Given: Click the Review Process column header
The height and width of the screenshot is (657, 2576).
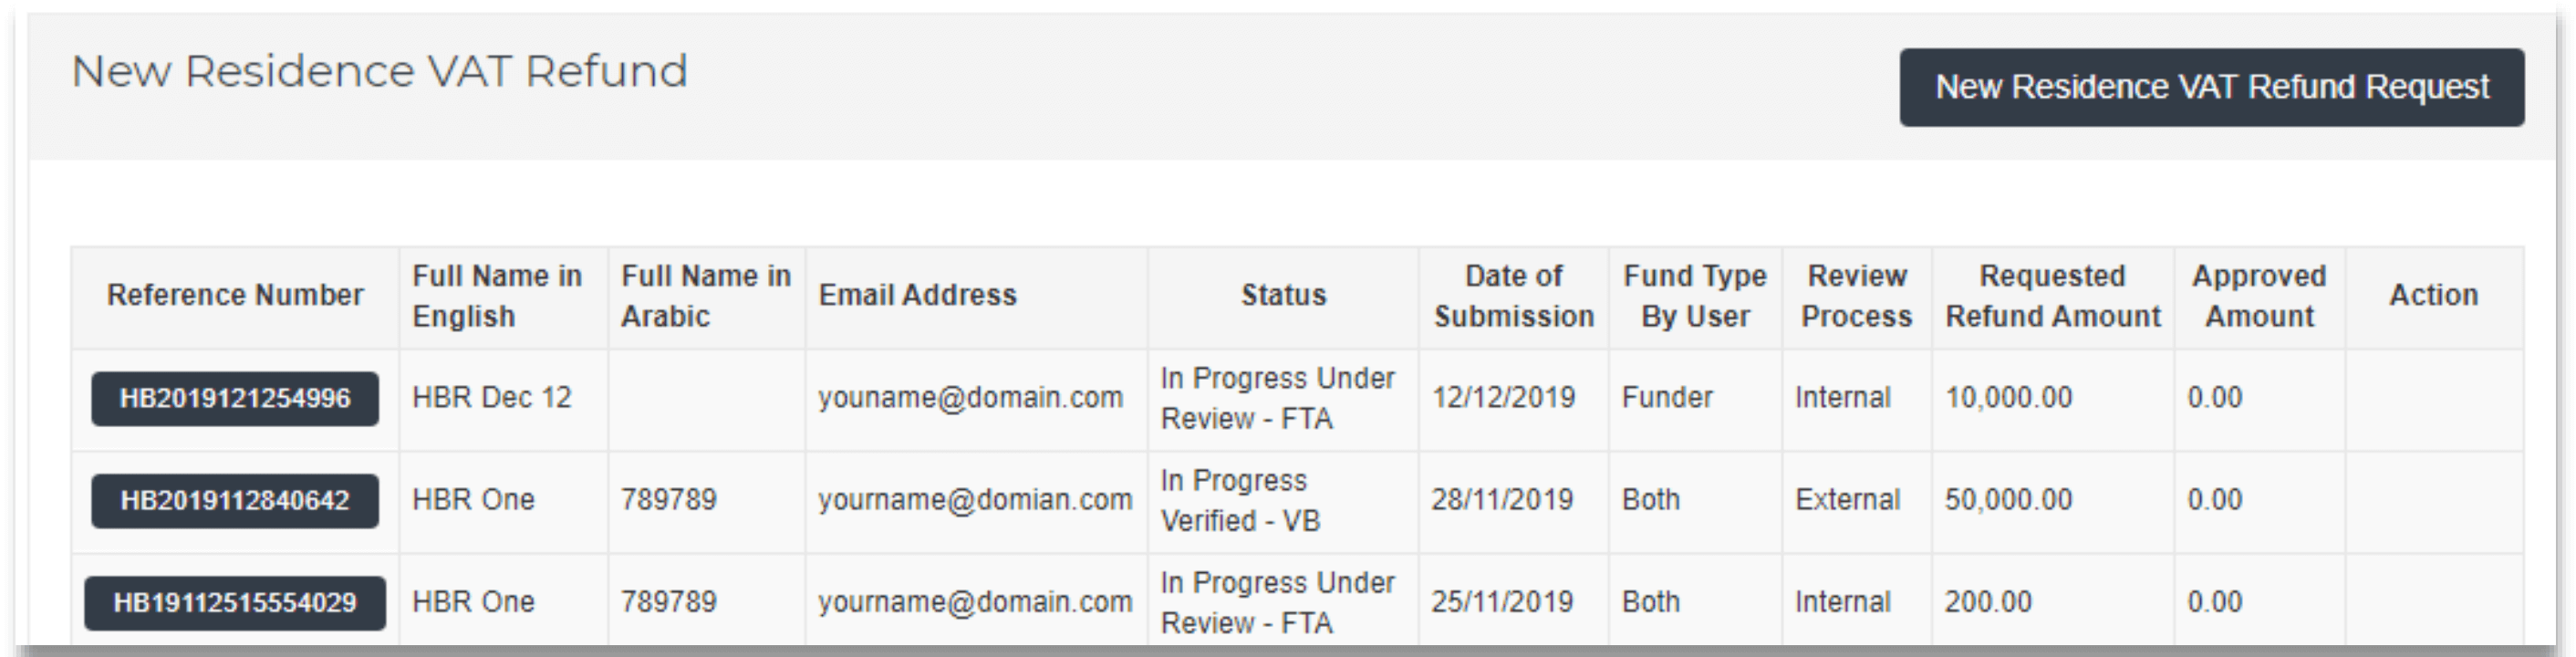Looking at the screenshot, I should [x=1856, y=296].
